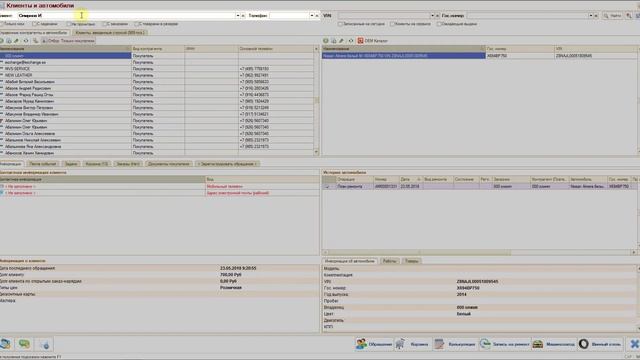The height and width of the screenshot is (360, 640).
Task: Open Запись на ремонт
Action: coord(505,344)
